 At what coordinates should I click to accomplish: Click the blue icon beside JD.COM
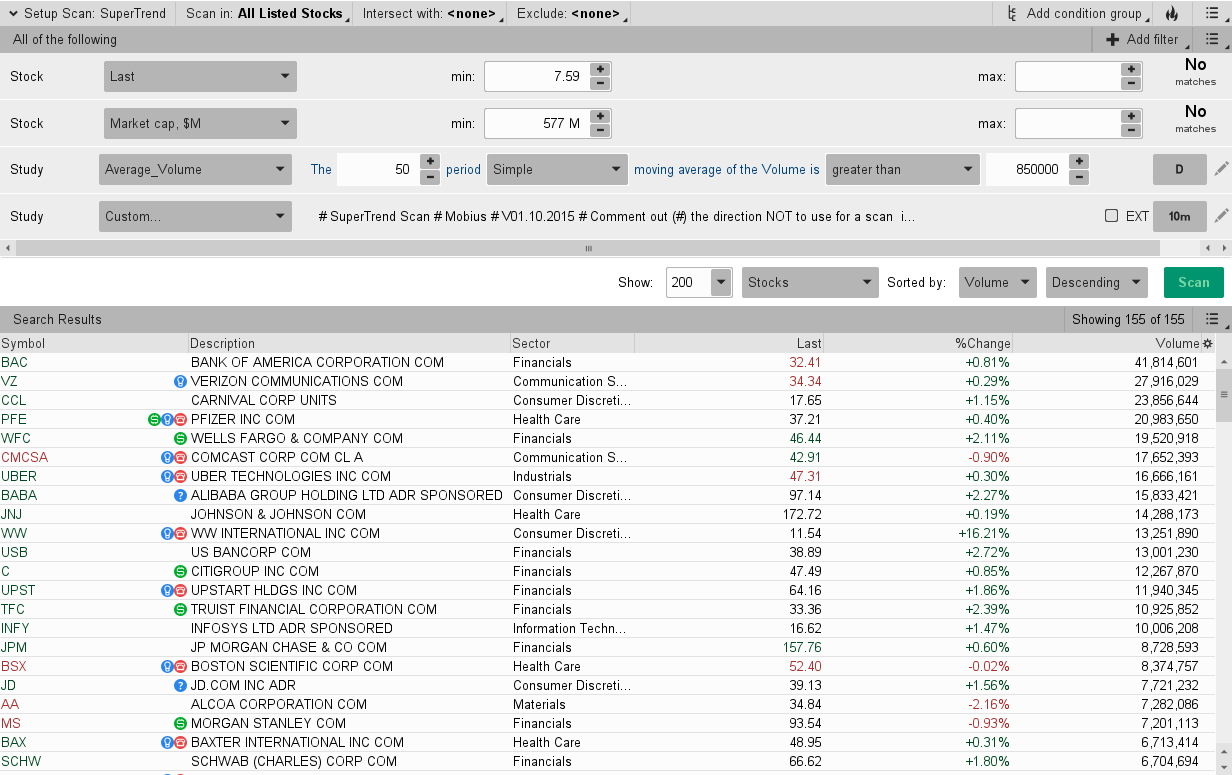point(181,685)
